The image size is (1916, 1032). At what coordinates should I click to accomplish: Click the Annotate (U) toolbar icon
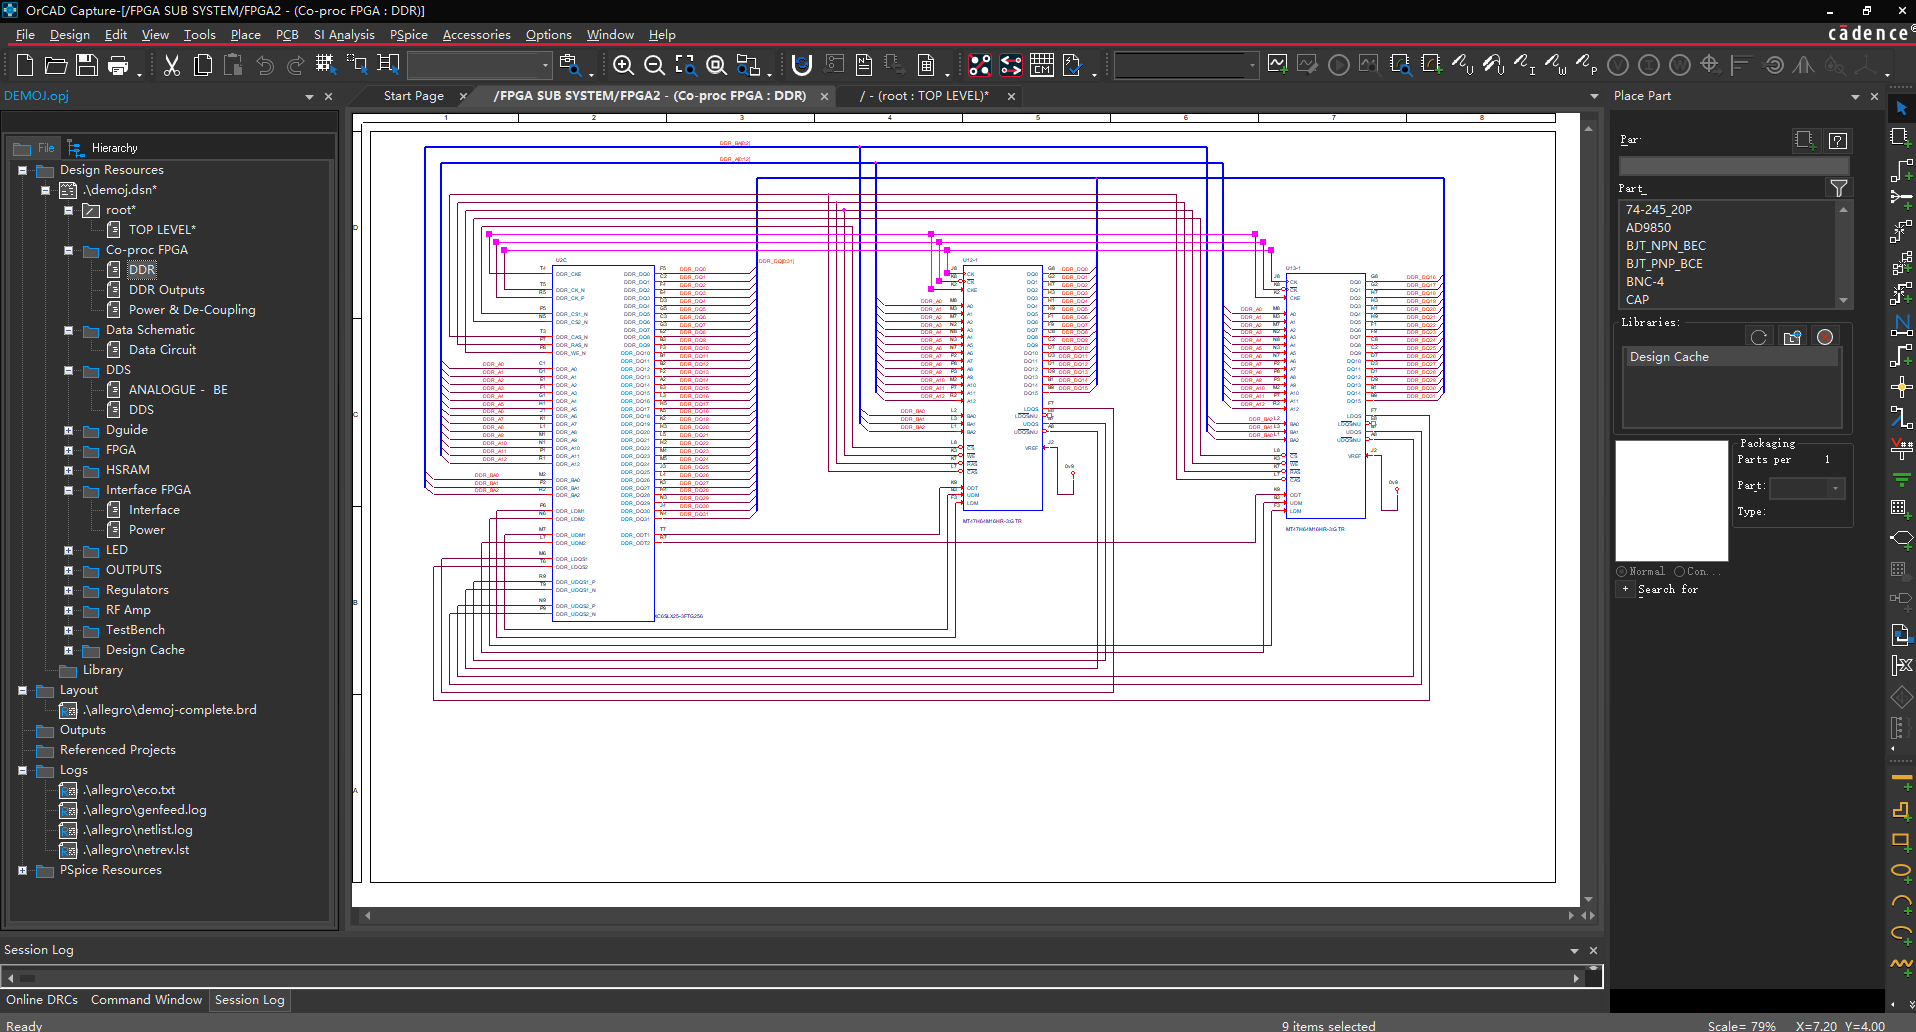coord(801,66)
